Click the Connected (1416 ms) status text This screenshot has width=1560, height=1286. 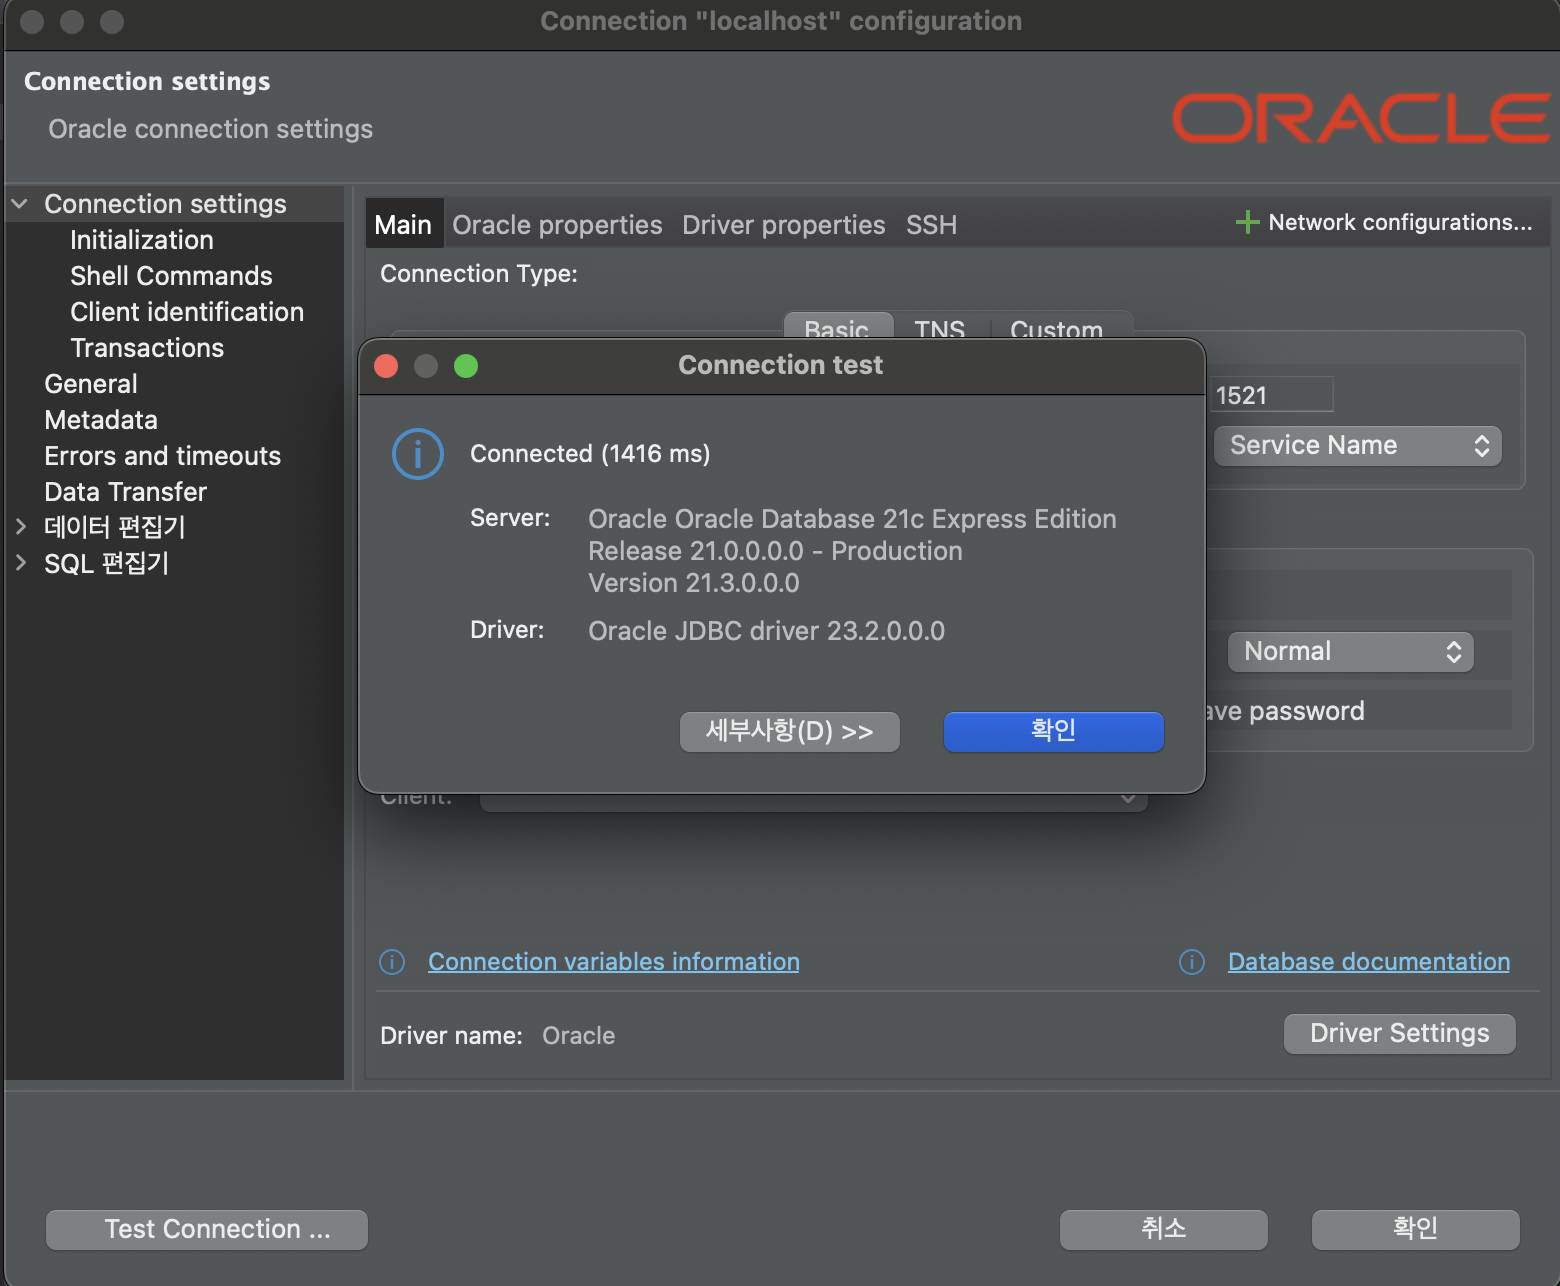(x=590, y=454)
